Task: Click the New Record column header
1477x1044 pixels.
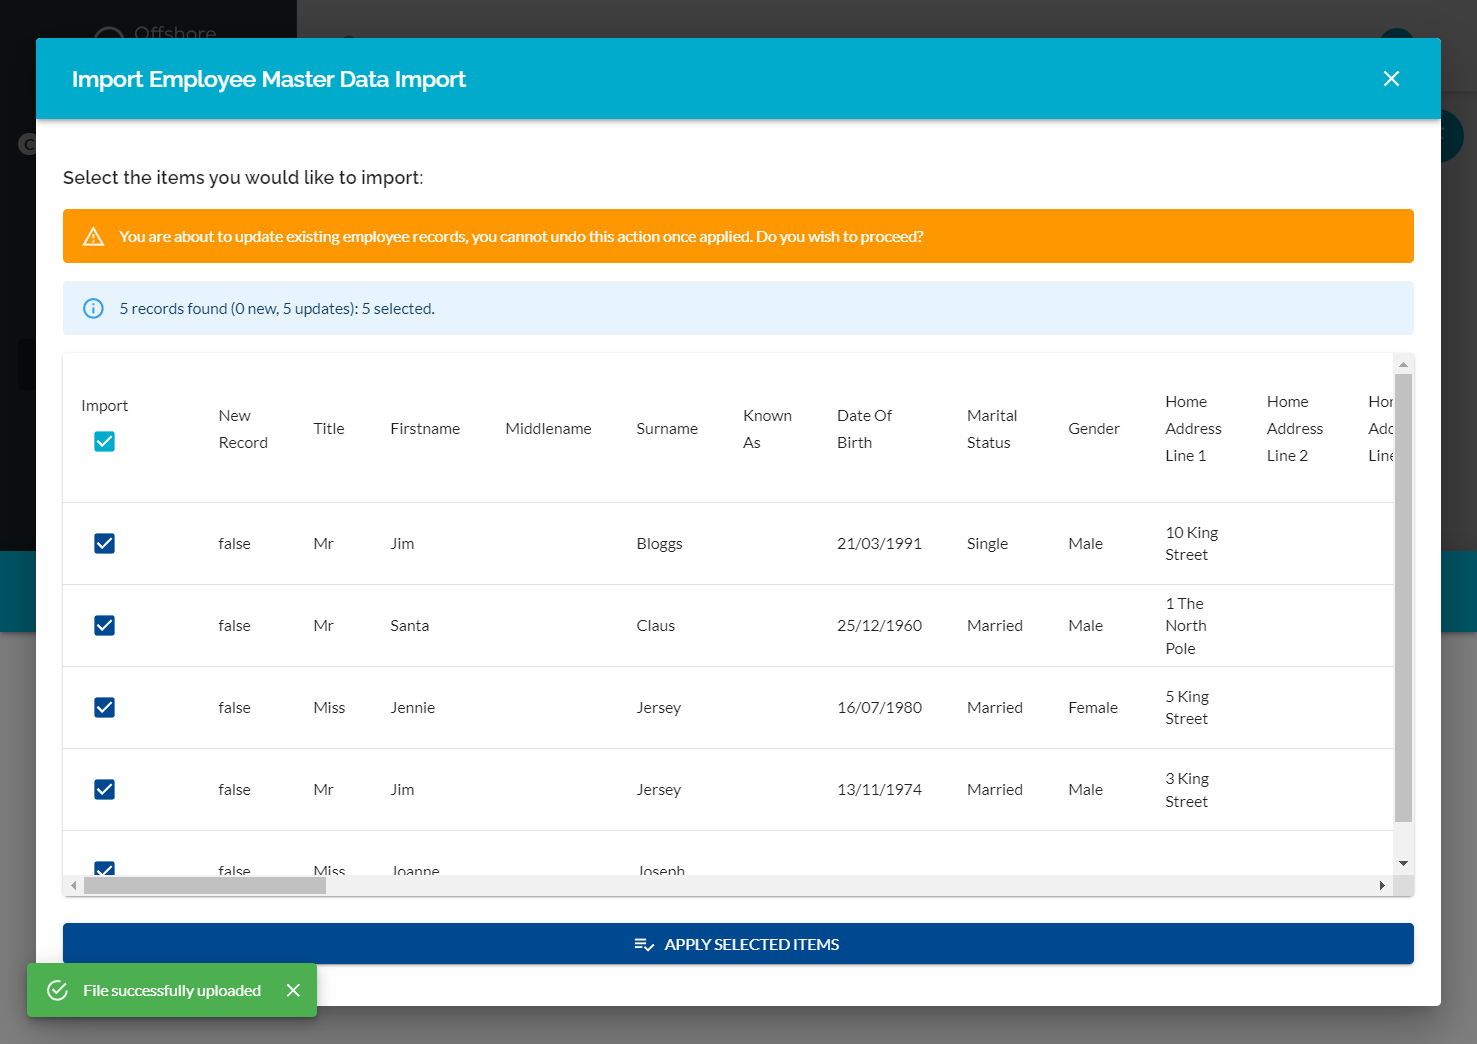Action: click(x=243, y=429)
